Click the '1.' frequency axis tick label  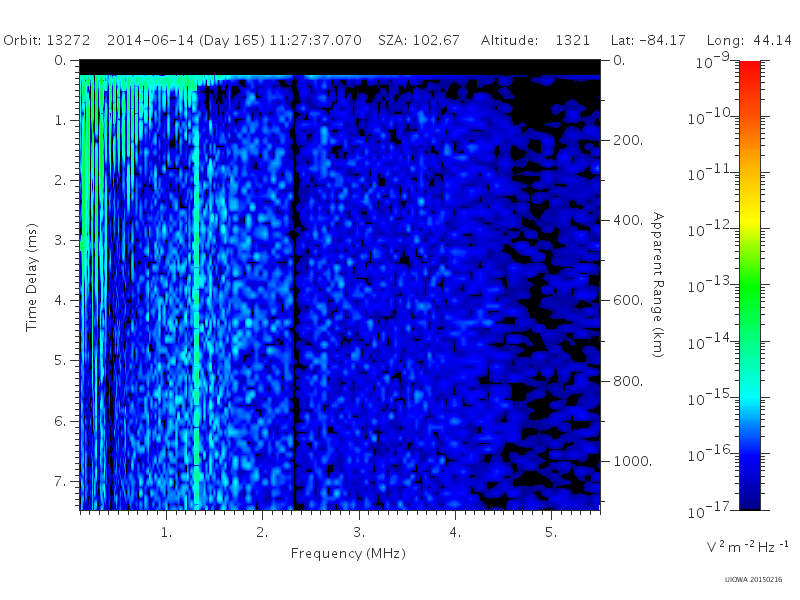(x=166, y=533)
